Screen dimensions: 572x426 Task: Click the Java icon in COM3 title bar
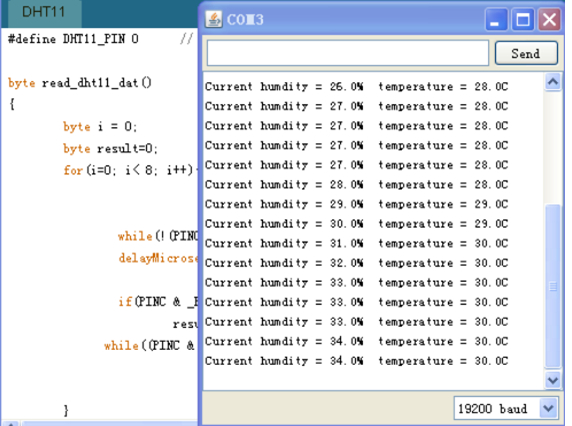pos(213,19)
